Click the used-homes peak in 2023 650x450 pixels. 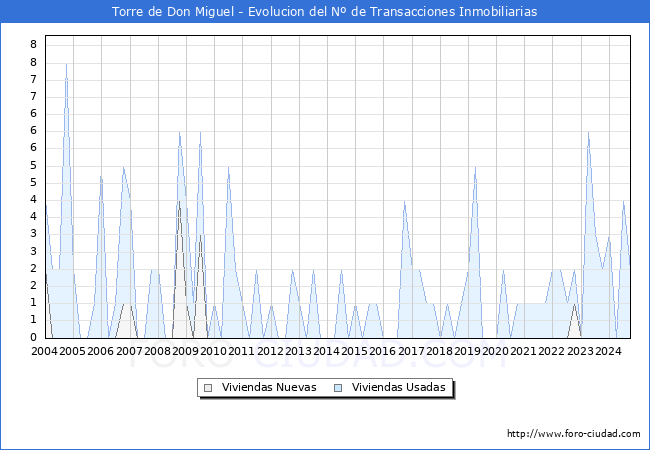(588, 132)
